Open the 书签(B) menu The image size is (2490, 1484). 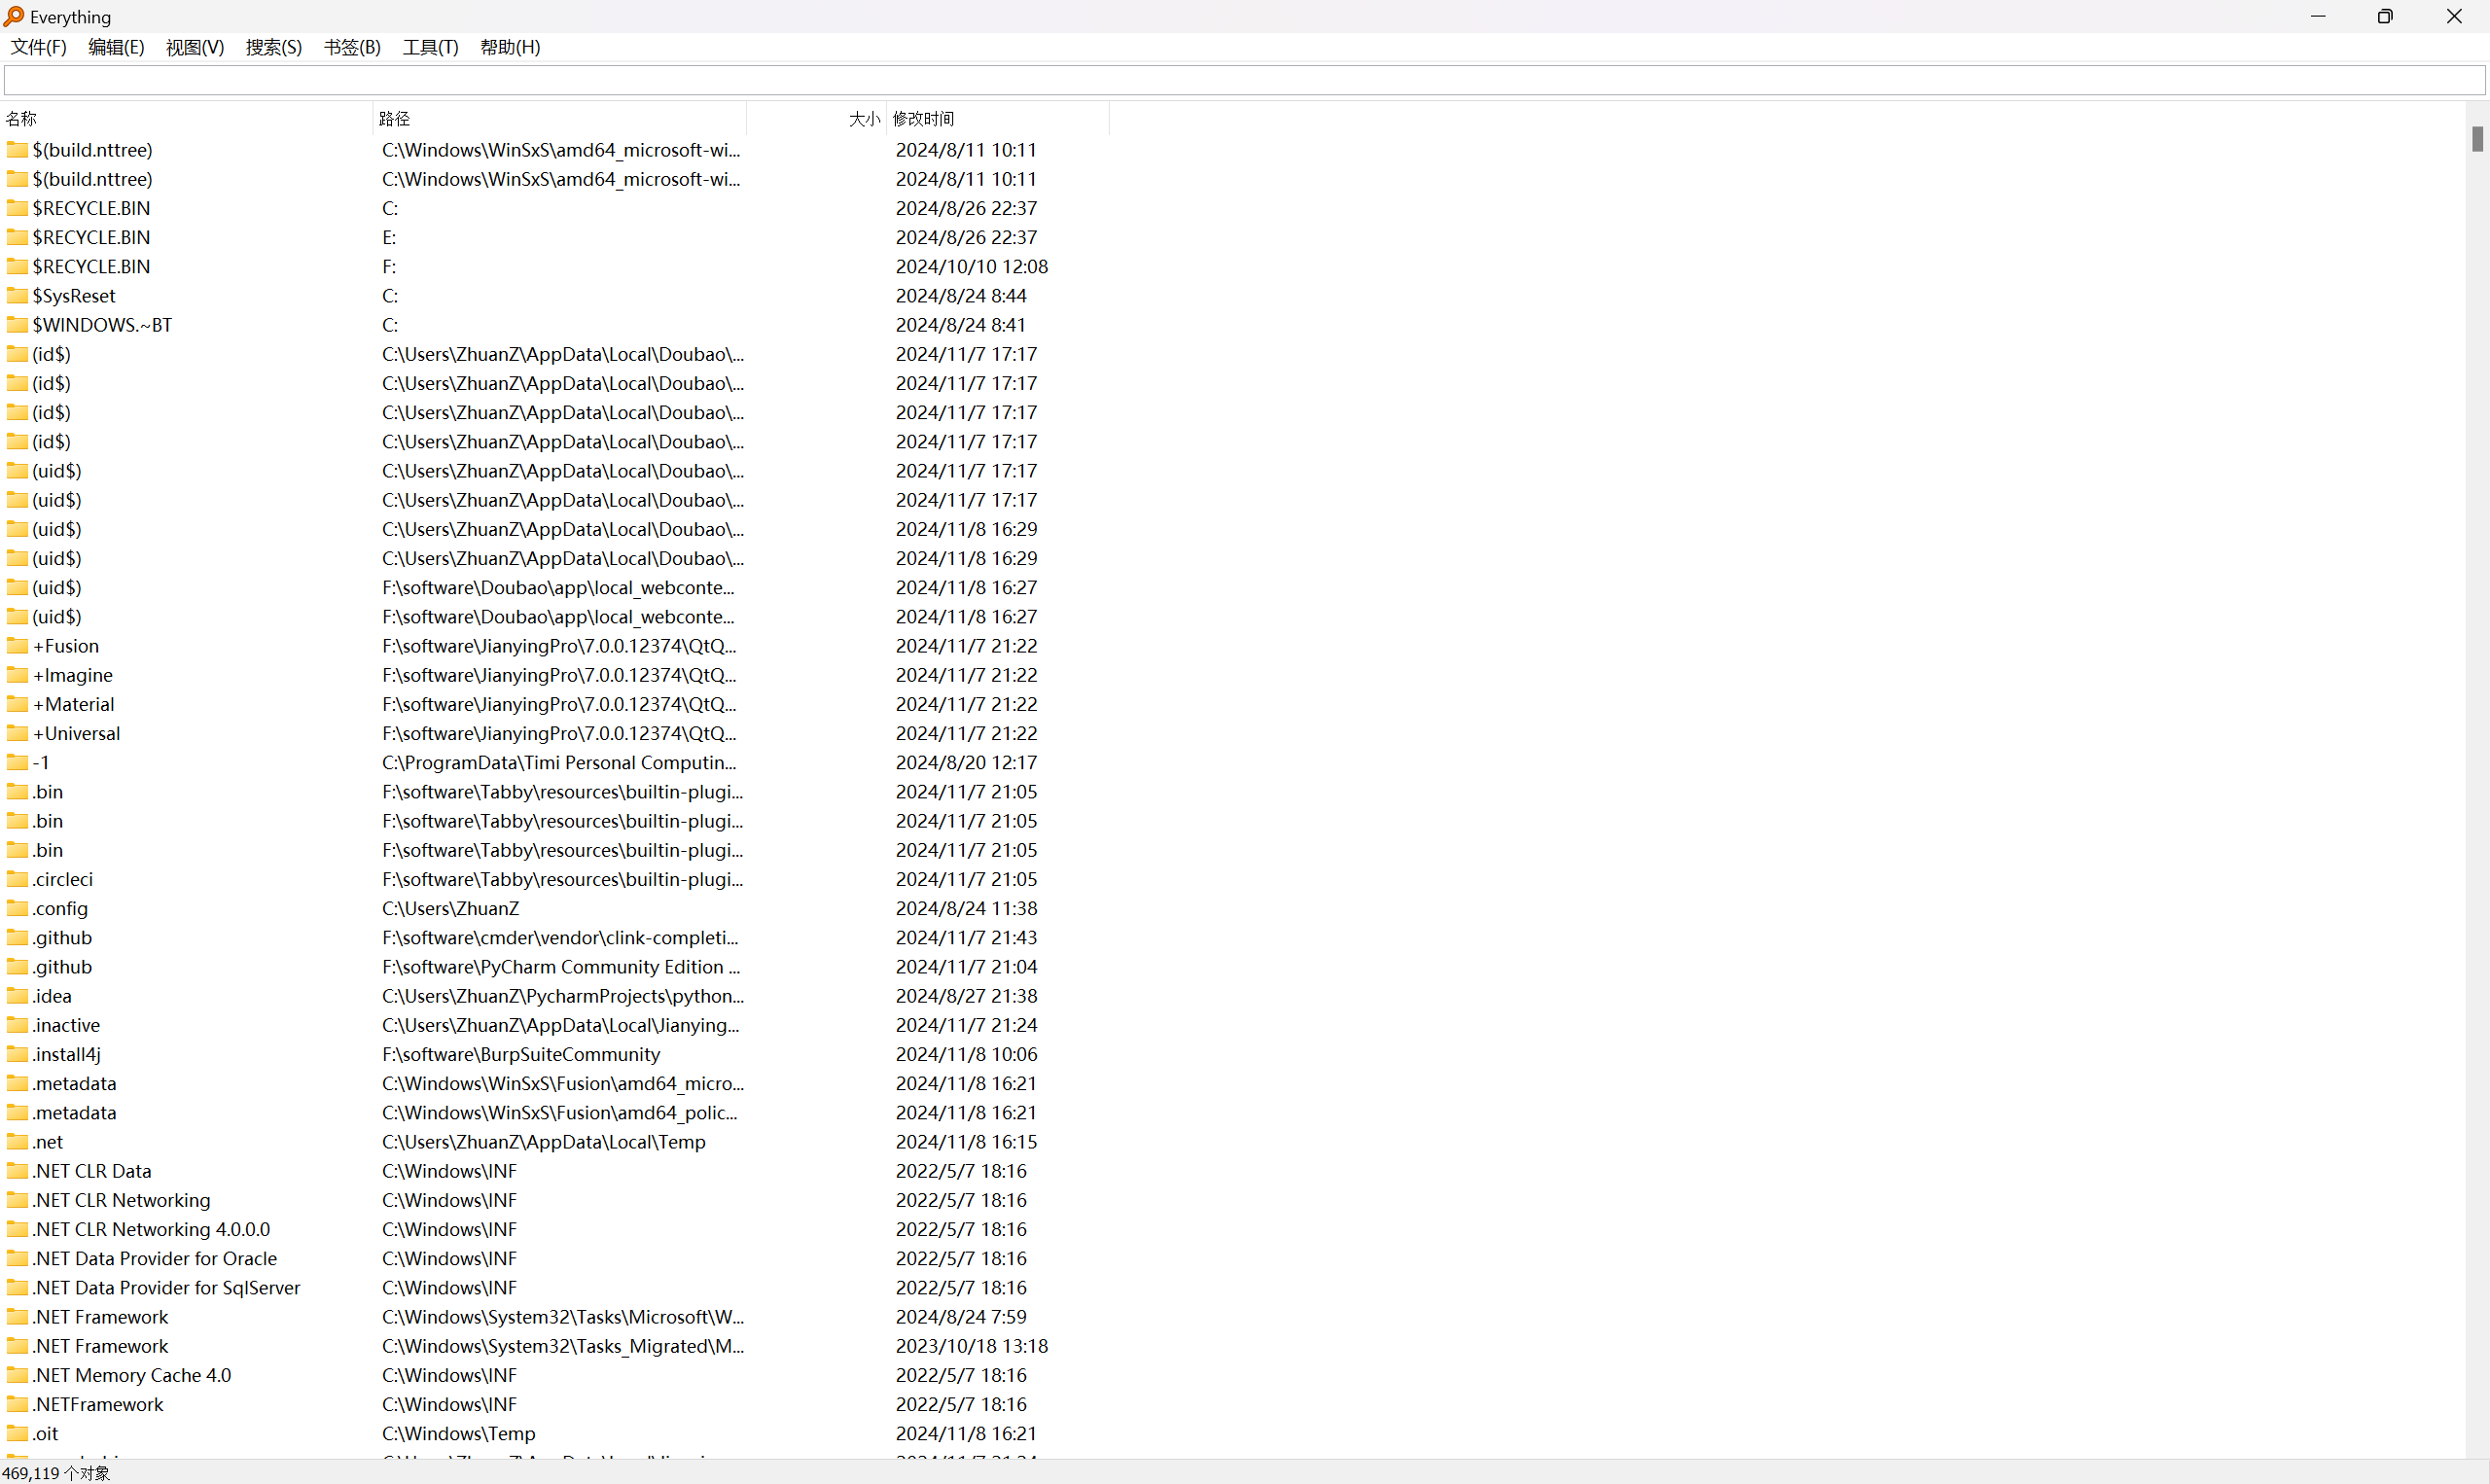click(352, 47)
